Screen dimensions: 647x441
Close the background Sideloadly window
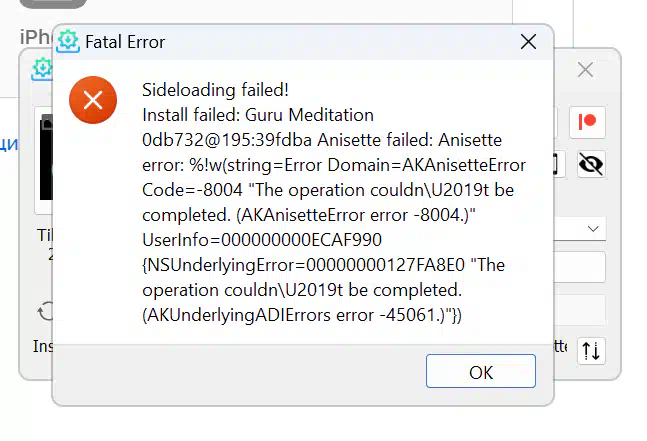click(x=585, y=70)
